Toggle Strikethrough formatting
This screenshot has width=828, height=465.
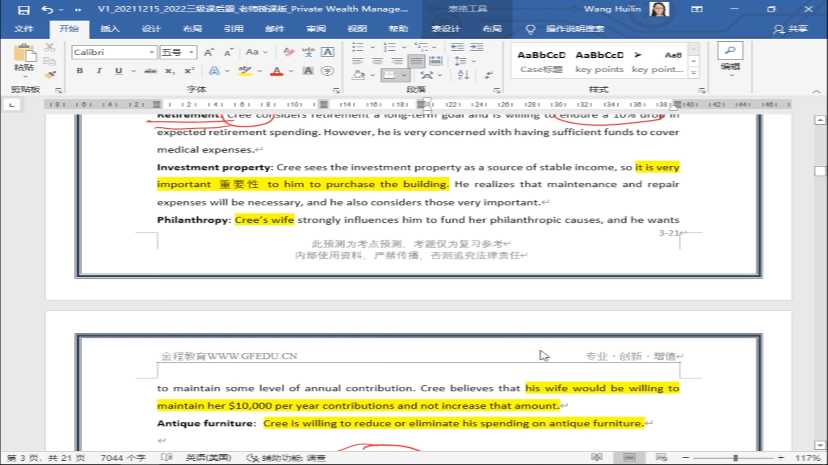click(150, 71)
